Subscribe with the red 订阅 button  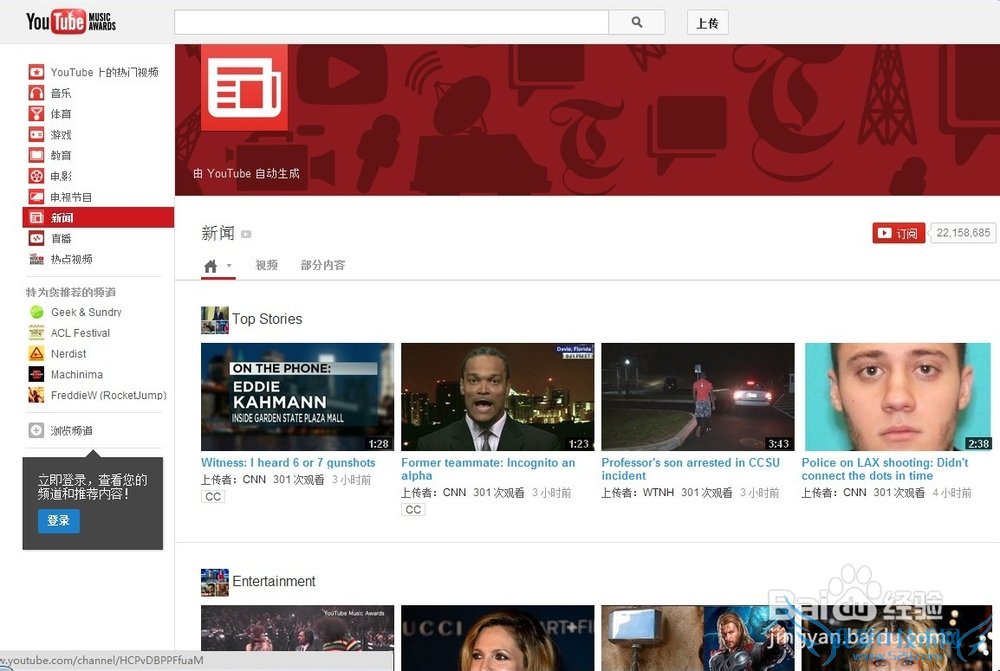pyautogui.click(x=898, y=233)
